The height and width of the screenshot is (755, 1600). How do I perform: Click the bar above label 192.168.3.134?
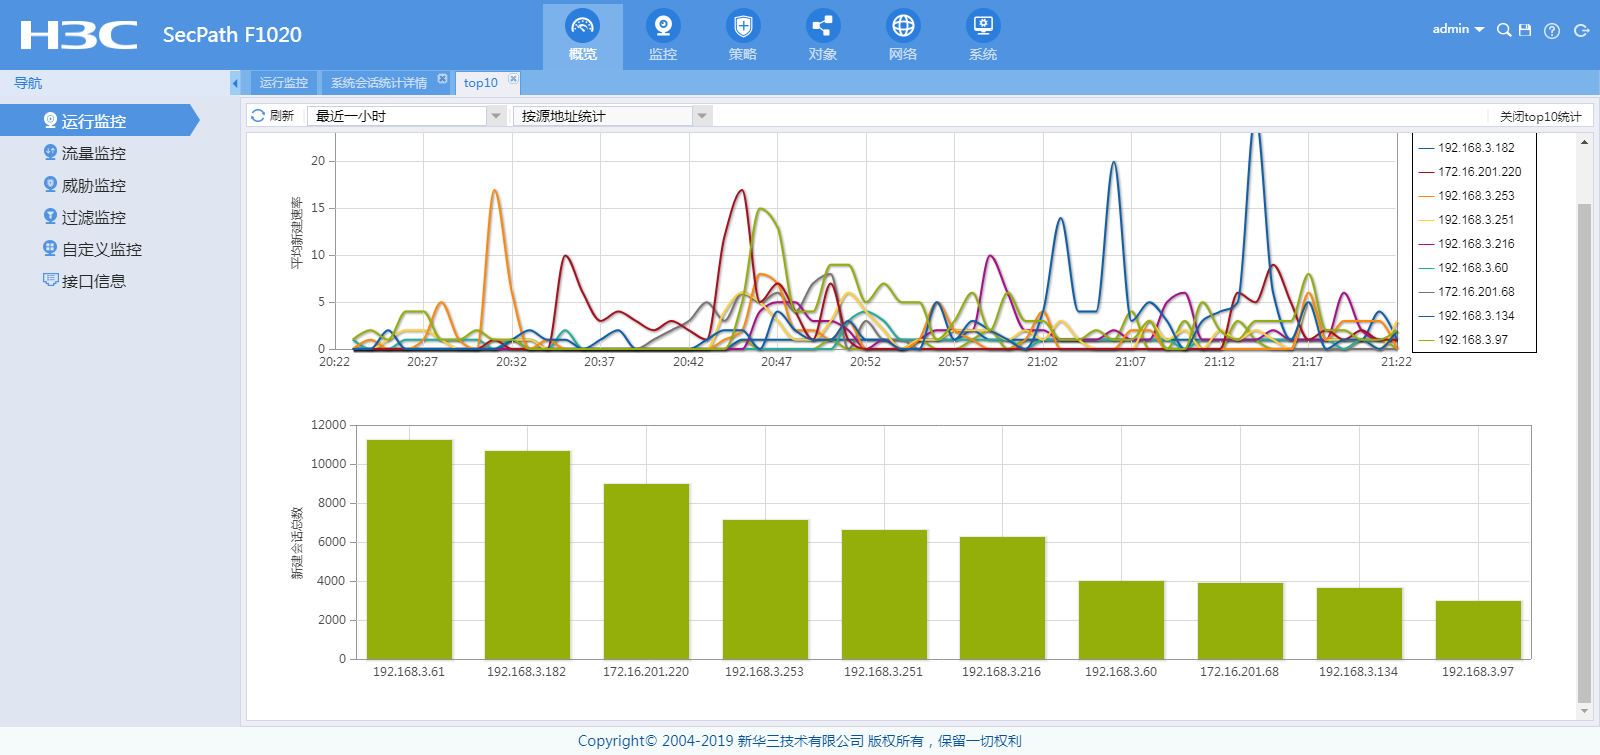[x=1360, y=623]
